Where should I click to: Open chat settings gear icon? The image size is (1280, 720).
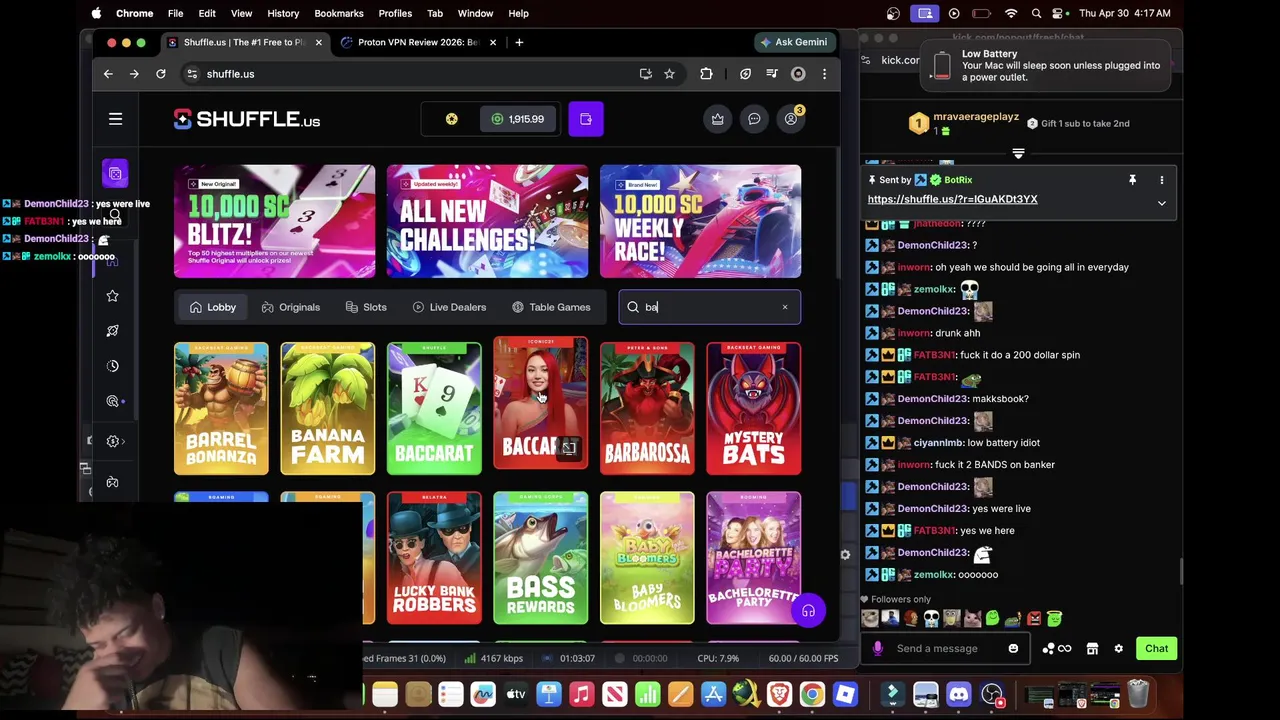click(x=1119, y=648)
